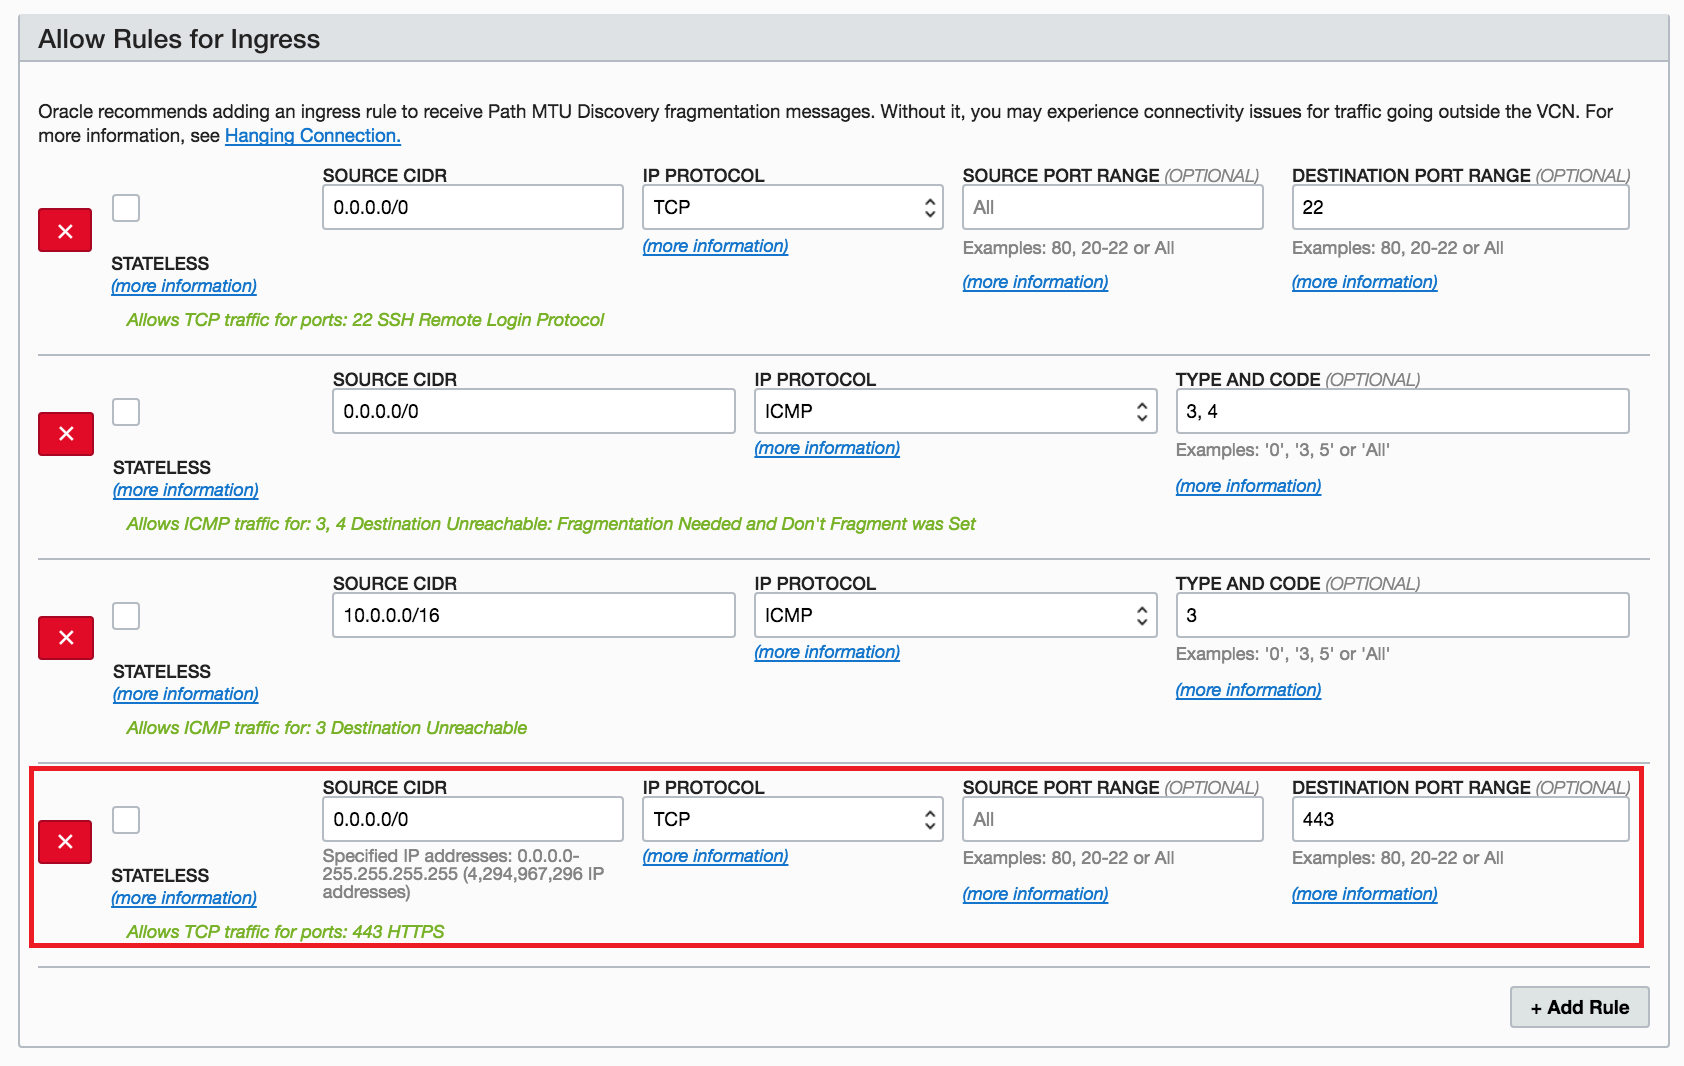Image resolution: width=1684 pixels, height=1066 pixels.
Task: Remove the highlighted HTTPS port 443 rule
Action: [x=64, y=842]
